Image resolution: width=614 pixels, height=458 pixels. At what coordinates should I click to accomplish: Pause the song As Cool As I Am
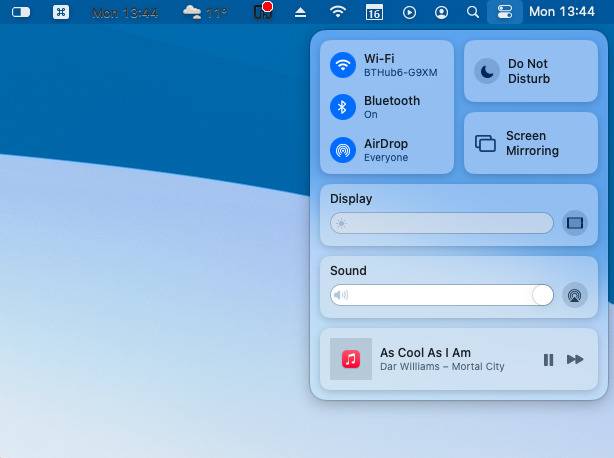548,360
